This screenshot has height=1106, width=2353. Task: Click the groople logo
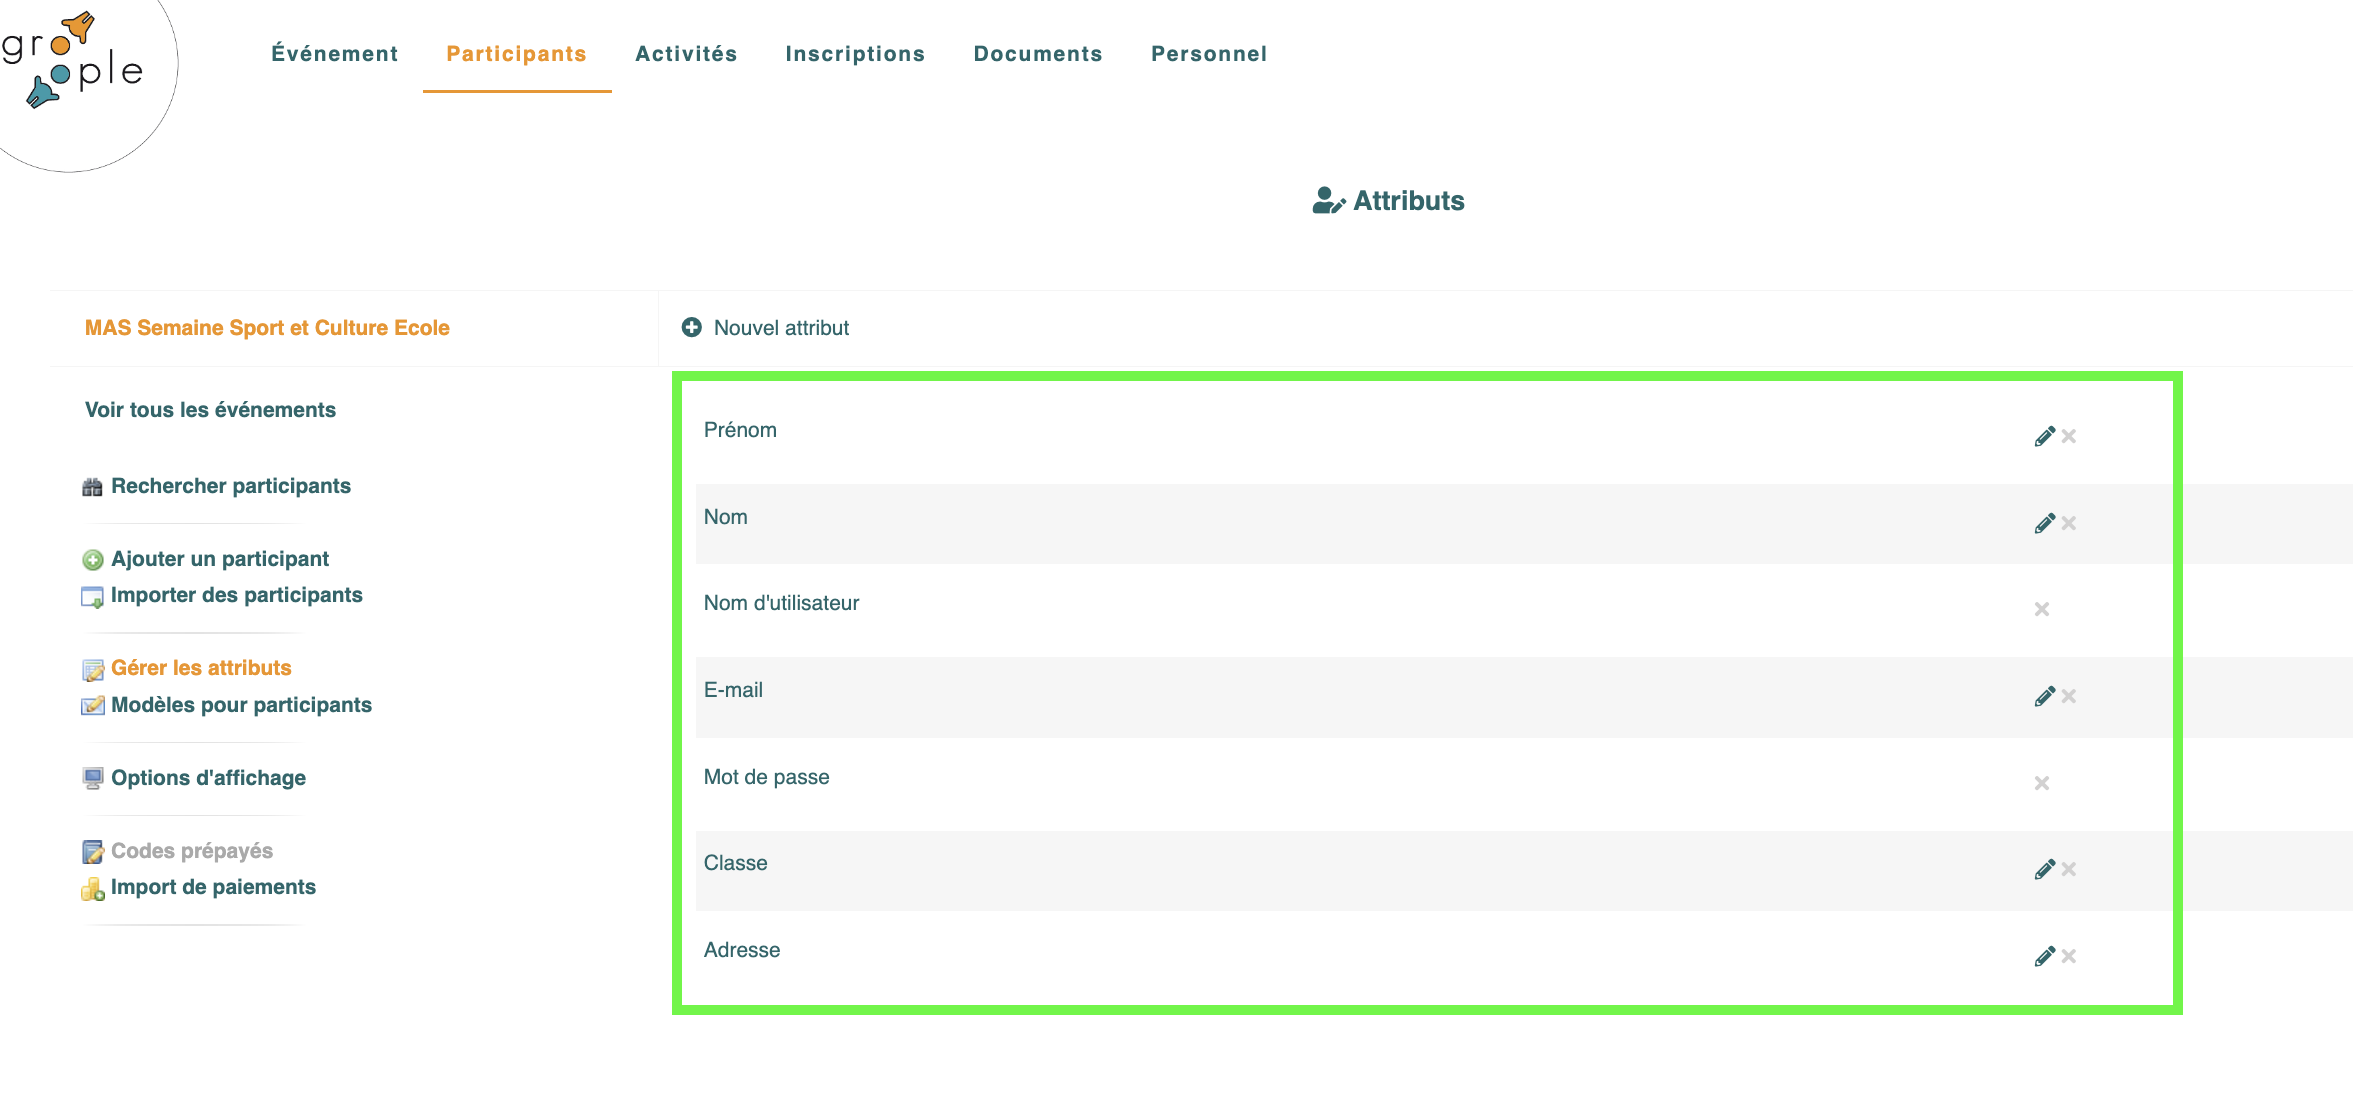click(72, 62)
